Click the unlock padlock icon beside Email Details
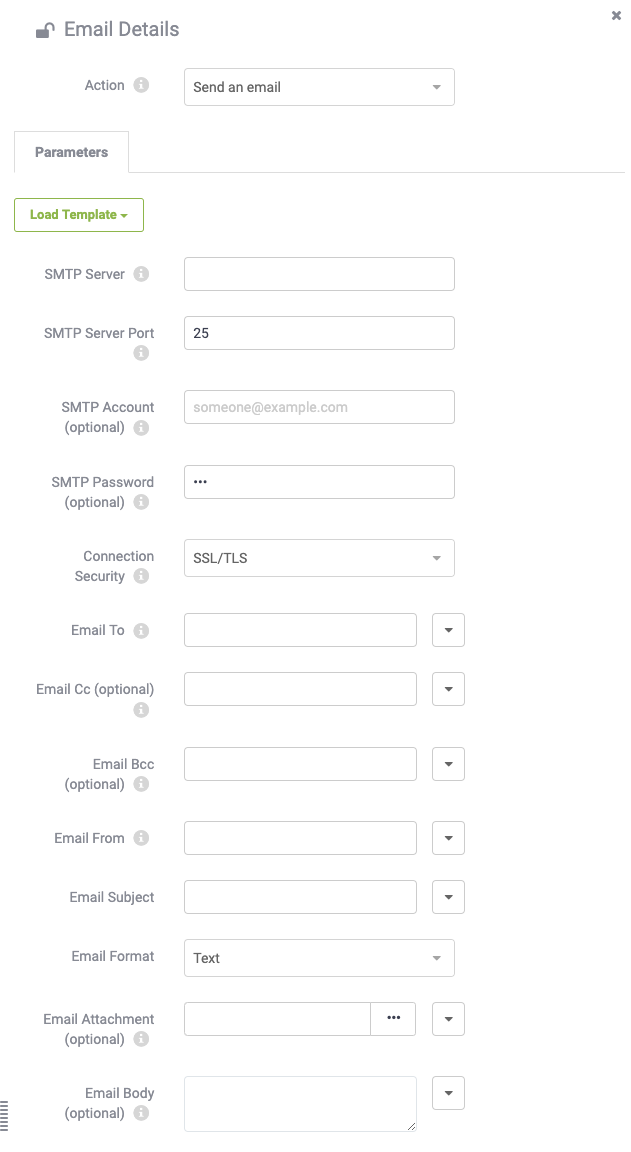The width and height of the screenshot is (631, 1152). tap(44, 31)
